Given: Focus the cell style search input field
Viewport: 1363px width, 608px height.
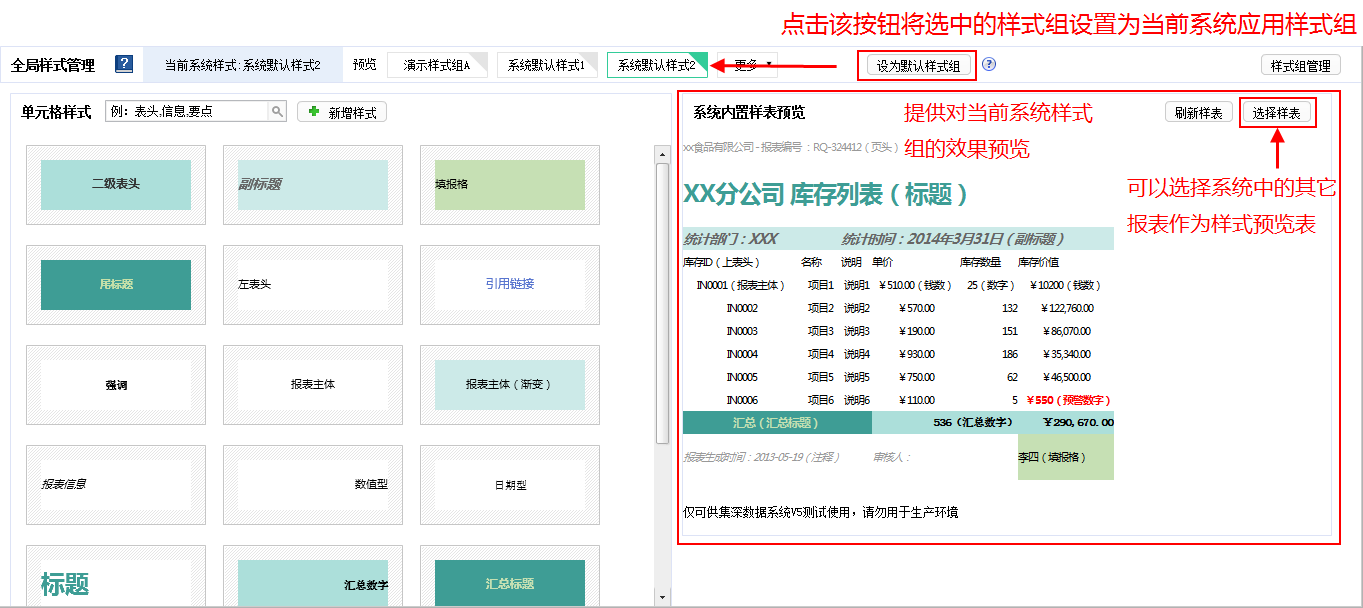Looking at the screenshot, I should click(187, 112).
